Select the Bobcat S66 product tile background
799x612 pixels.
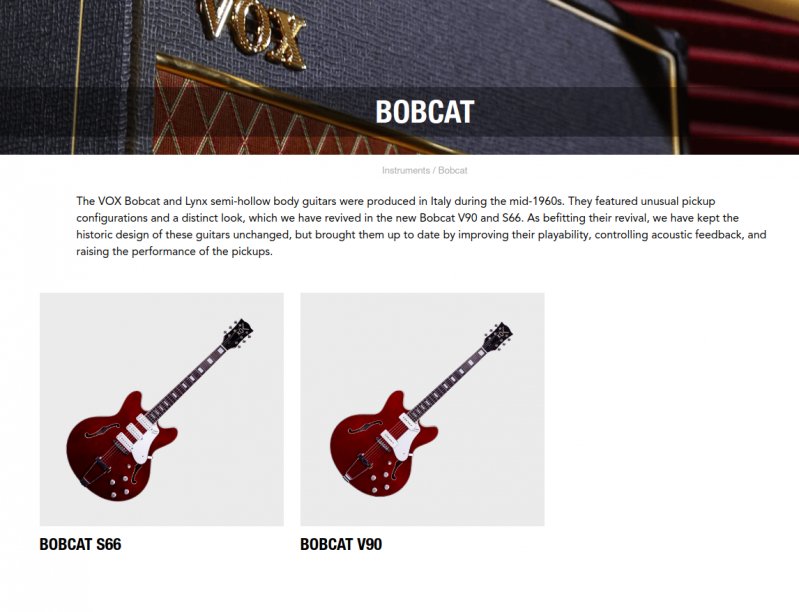[162, 409]
